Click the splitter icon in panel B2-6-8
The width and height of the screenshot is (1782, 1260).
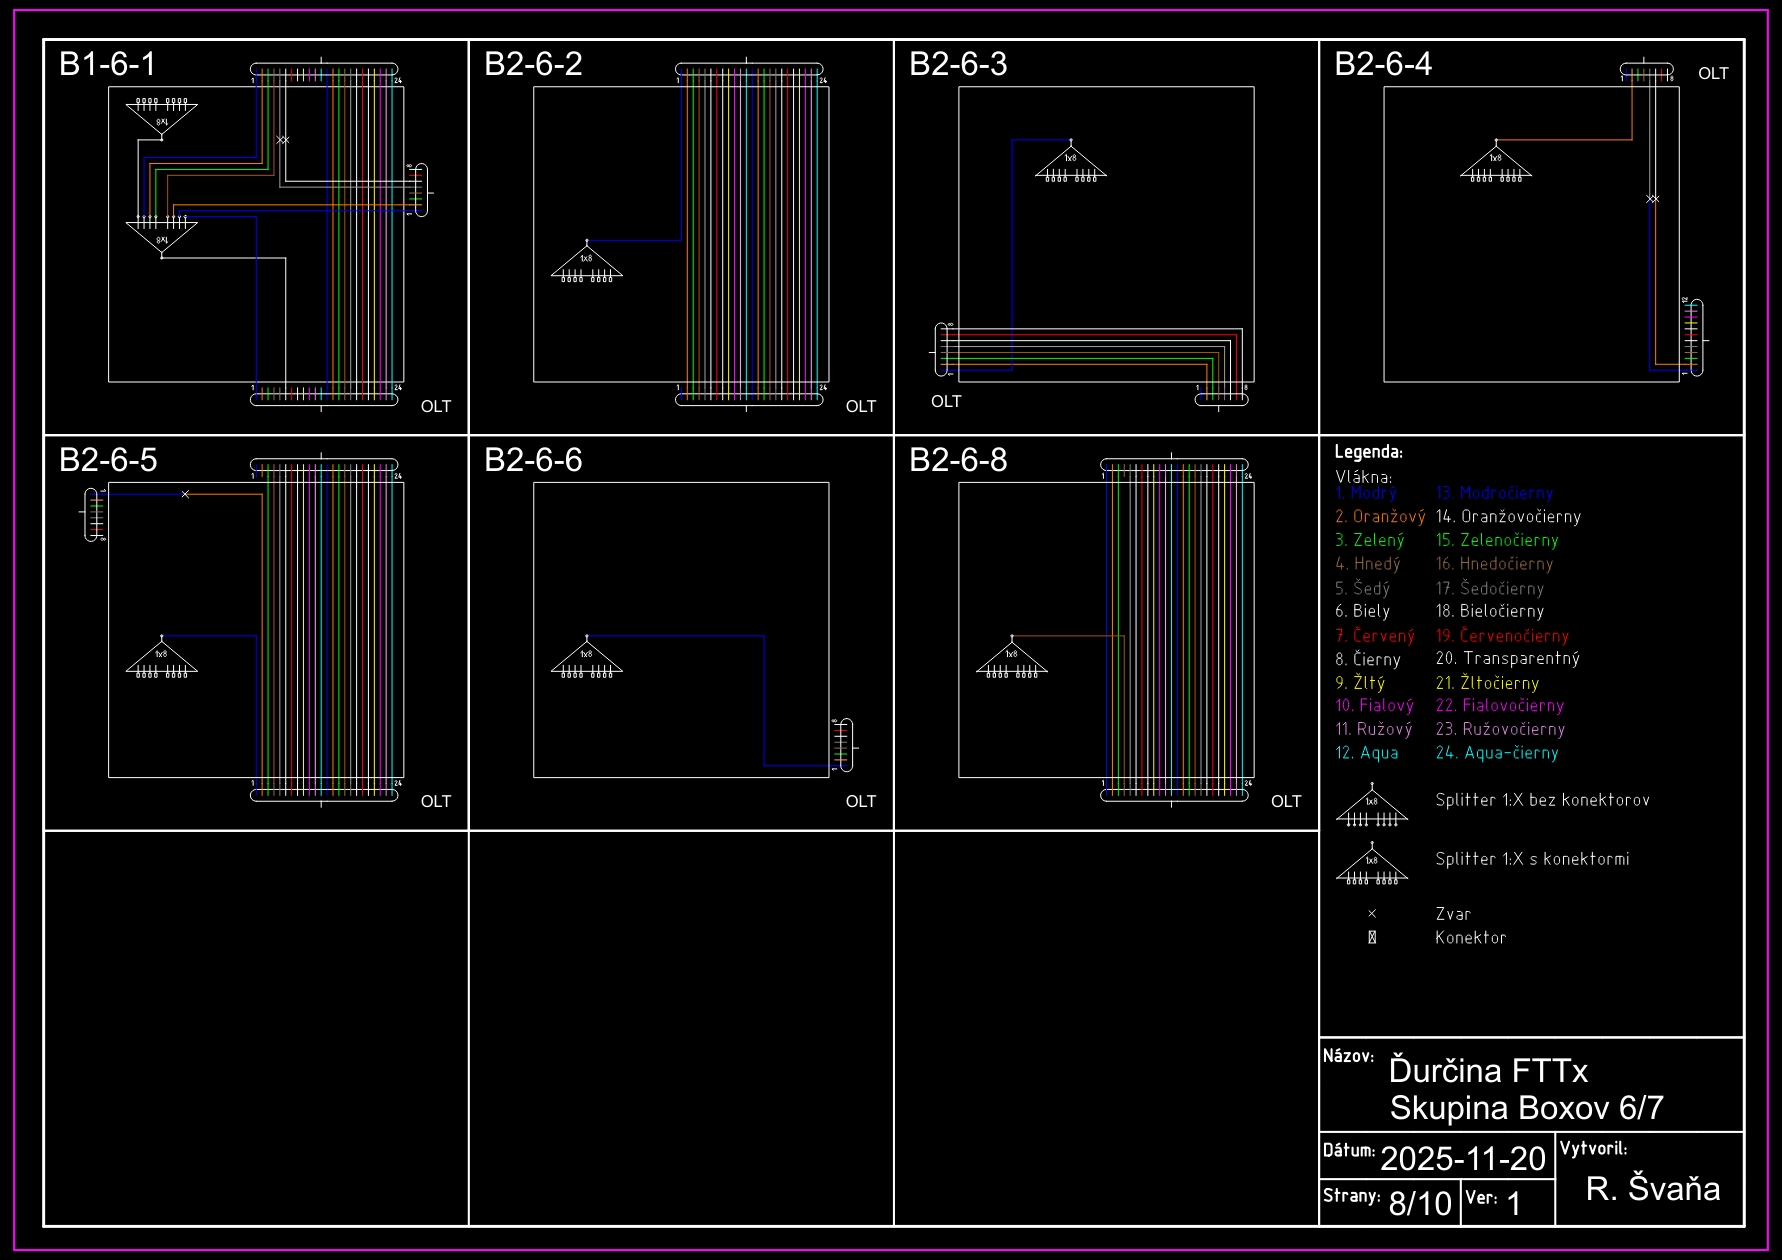click(1012, 658)
